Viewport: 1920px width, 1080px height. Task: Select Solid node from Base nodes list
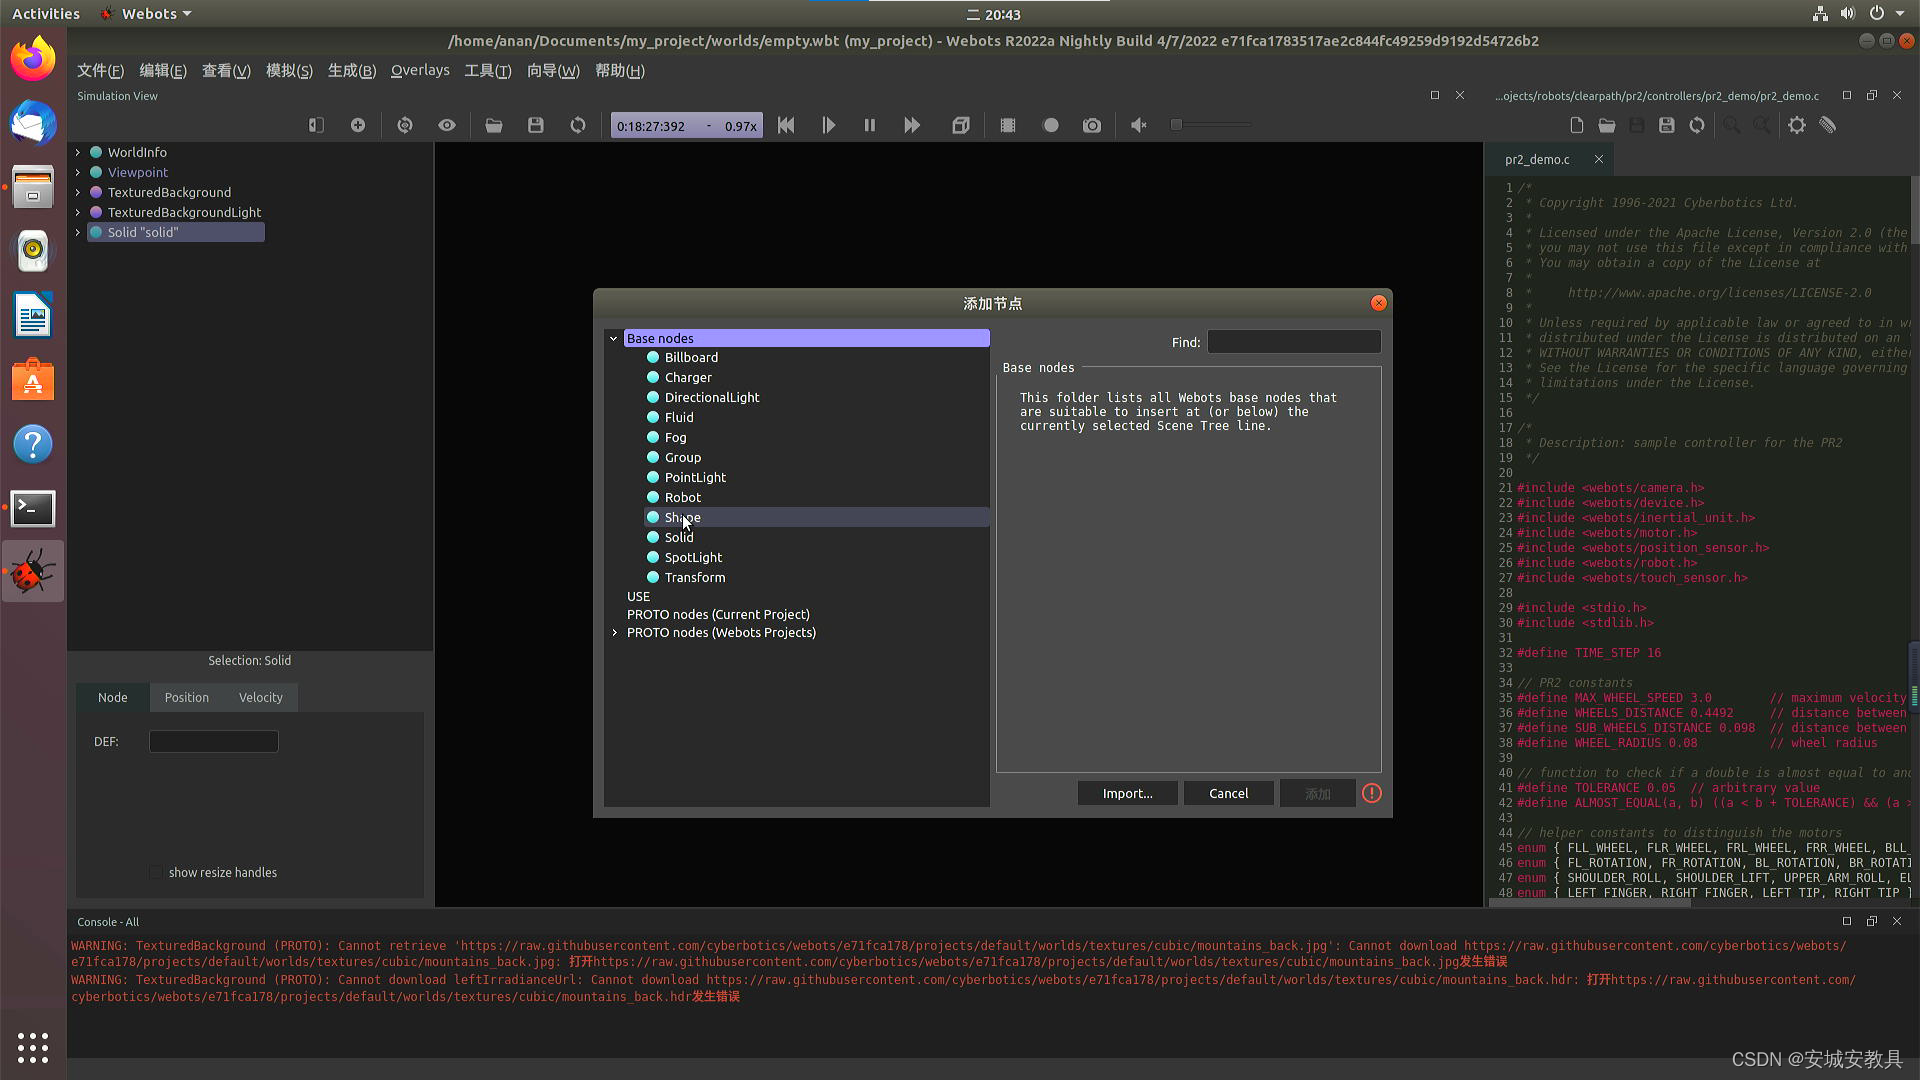[x=679, y=537]
